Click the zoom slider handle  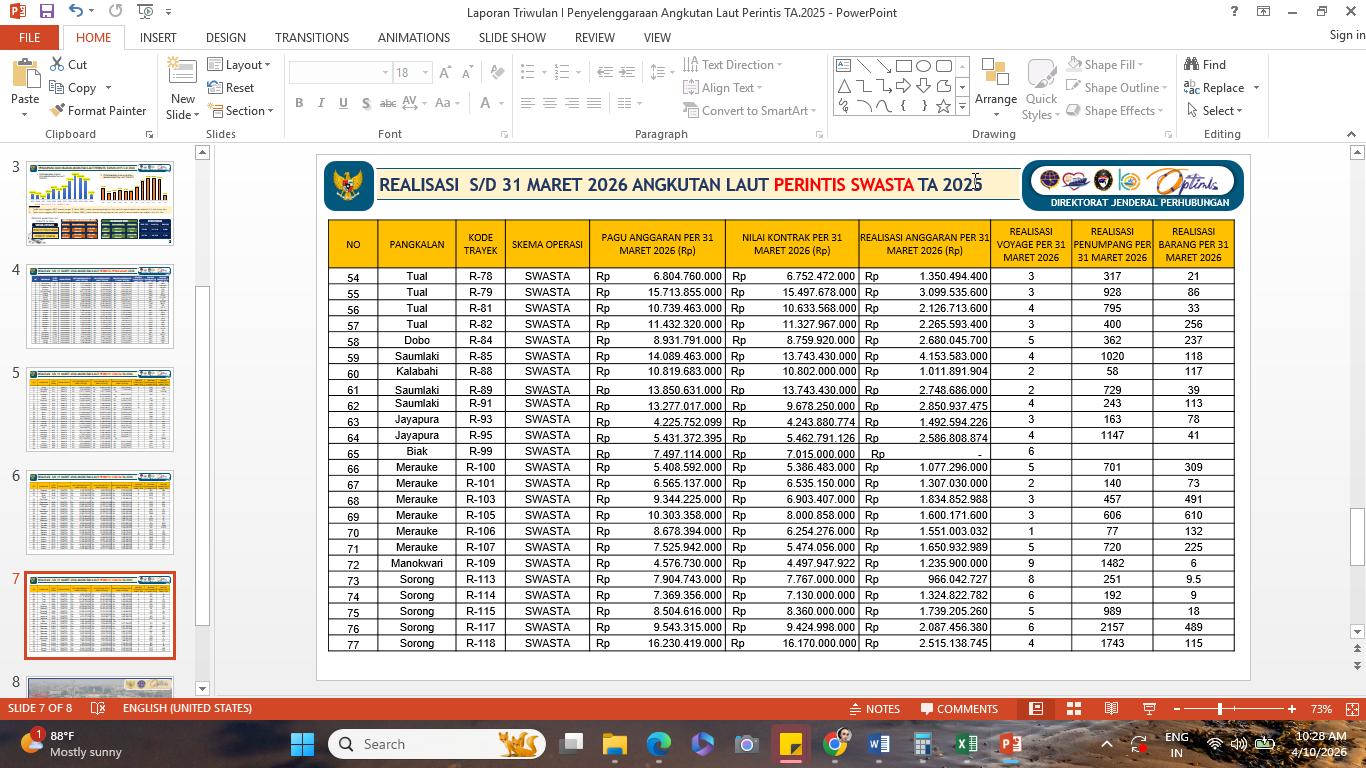click(x=1219, y=709)
